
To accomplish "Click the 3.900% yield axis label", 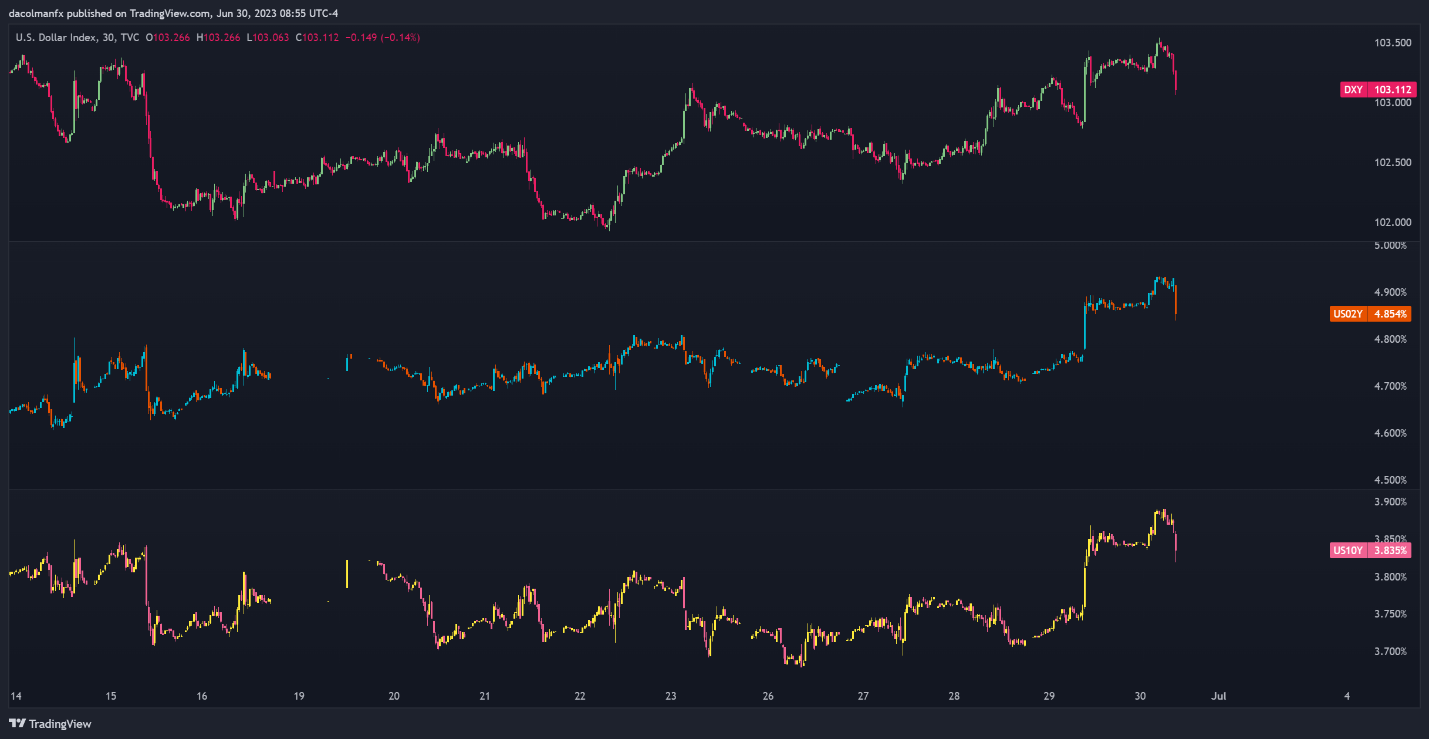I will click(x=1391, y=502).
